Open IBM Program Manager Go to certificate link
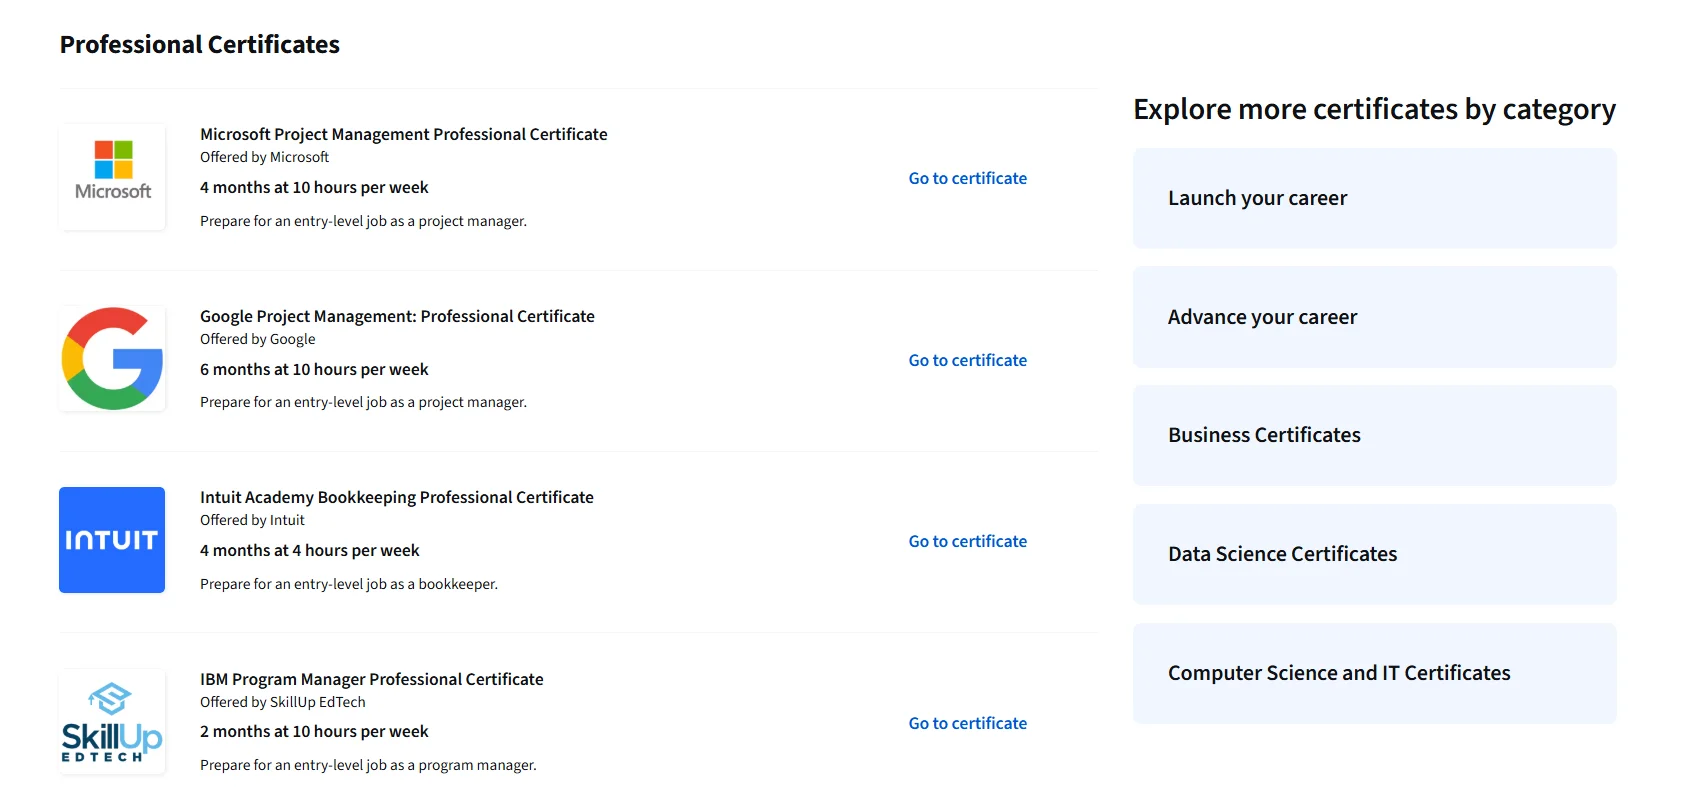Image resolution: width=1688 pixels, height=787 pixels. click(x=967, y=723)
